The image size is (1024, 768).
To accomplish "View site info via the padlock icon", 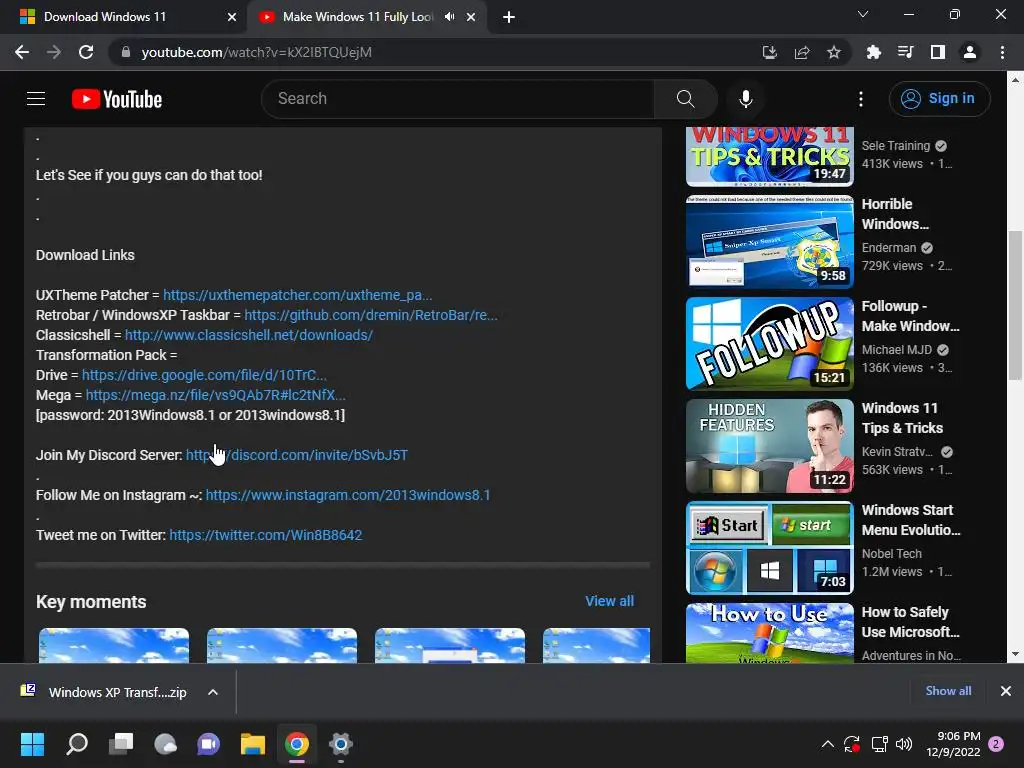I will [126, 52].
